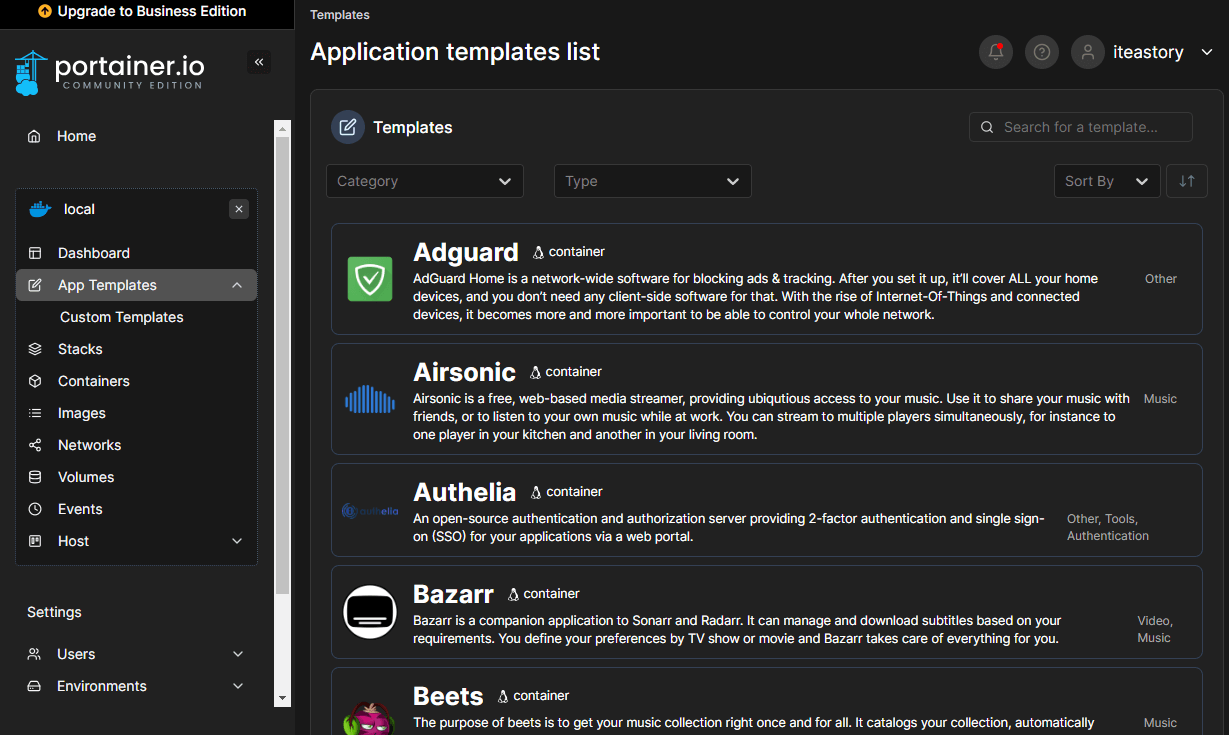Open the Authelia template title
Viewport: 1229px width, 735px height.
pos(465,492)
